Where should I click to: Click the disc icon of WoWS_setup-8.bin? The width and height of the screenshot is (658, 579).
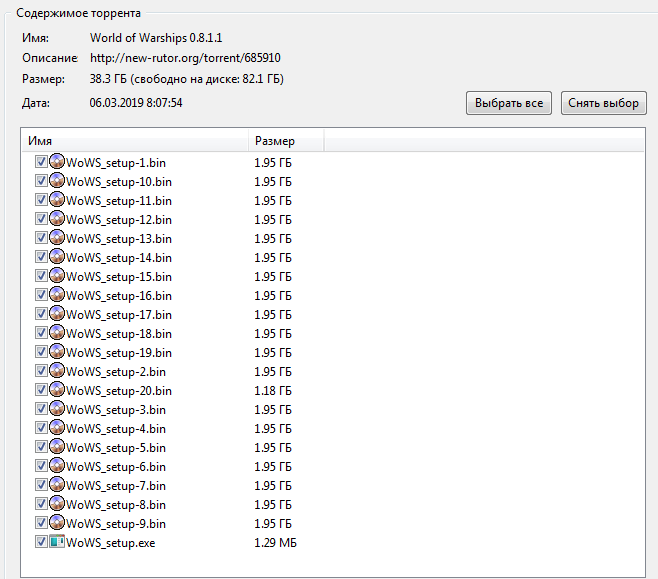(x=57, y=503)
